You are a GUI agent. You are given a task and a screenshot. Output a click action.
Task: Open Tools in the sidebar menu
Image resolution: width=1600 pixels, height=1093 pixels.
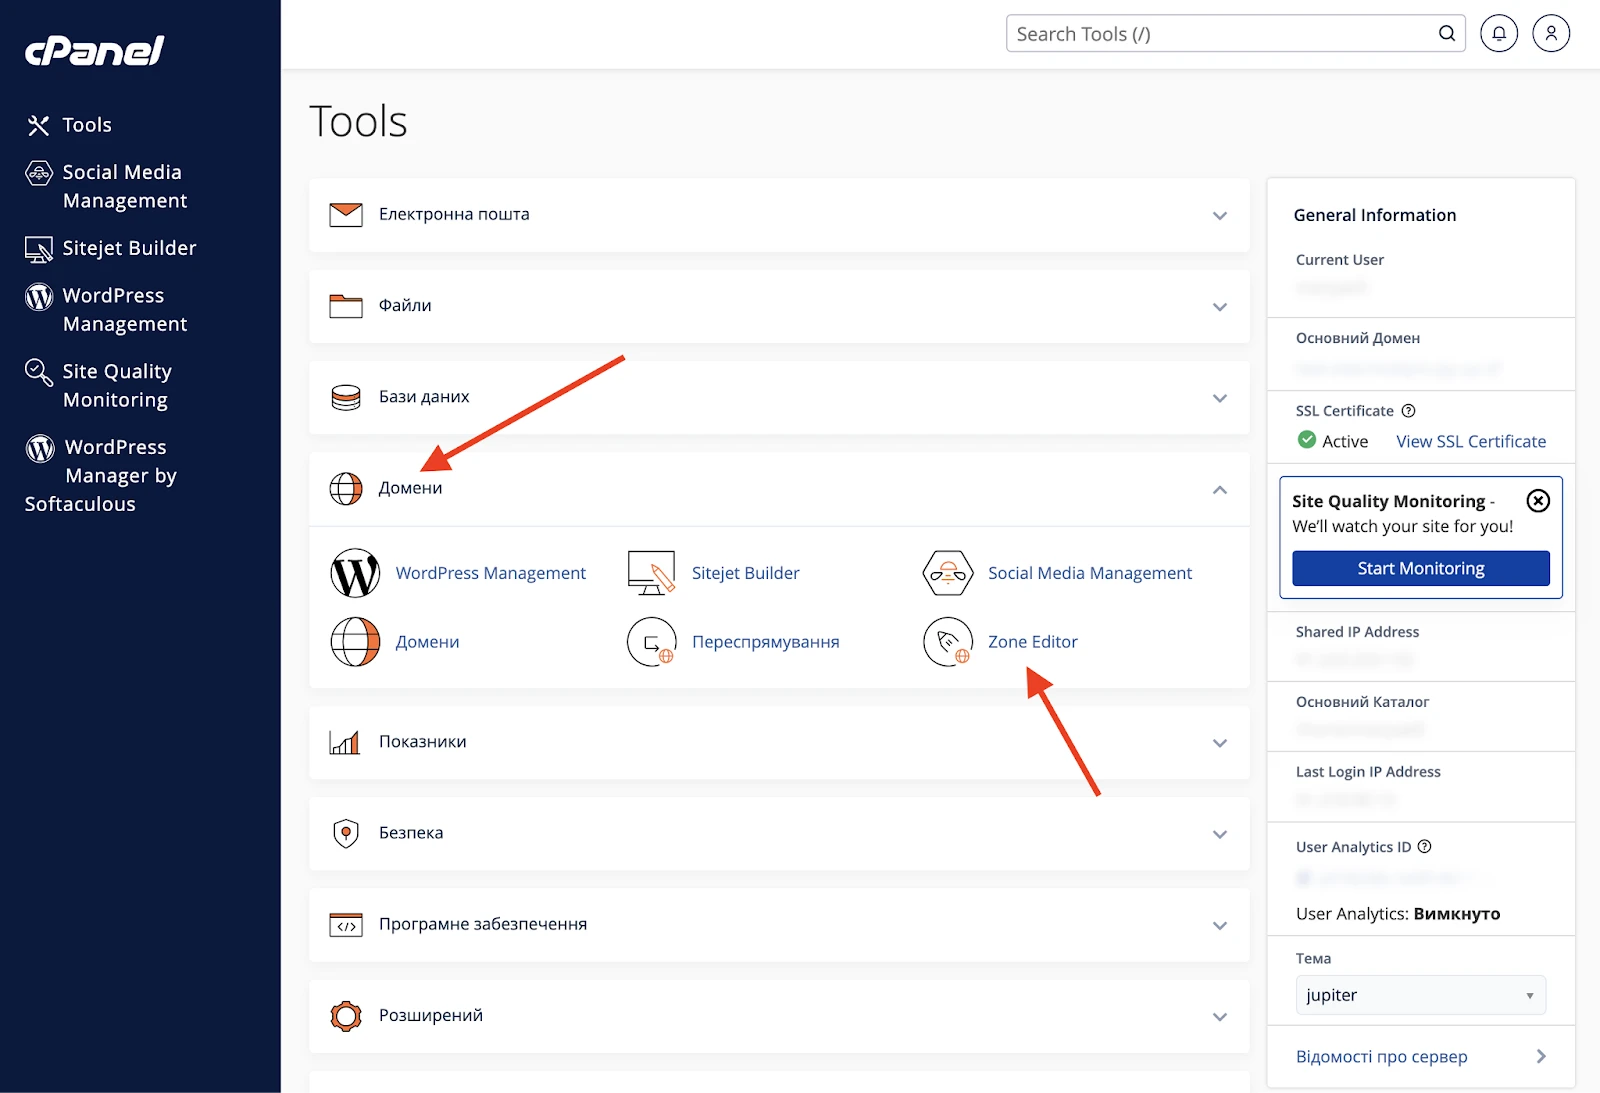coord(87,125)
